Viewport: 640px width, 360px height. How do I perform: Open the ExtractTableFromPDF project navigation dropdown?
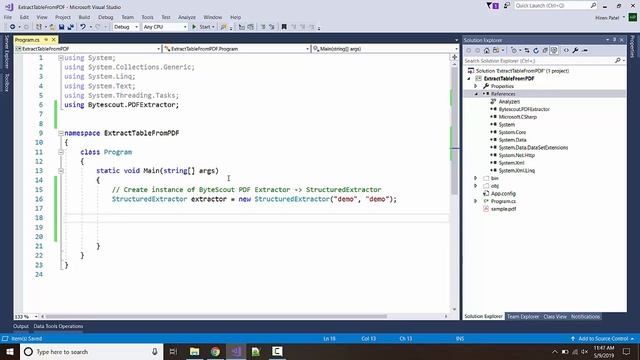coord(88,49)
